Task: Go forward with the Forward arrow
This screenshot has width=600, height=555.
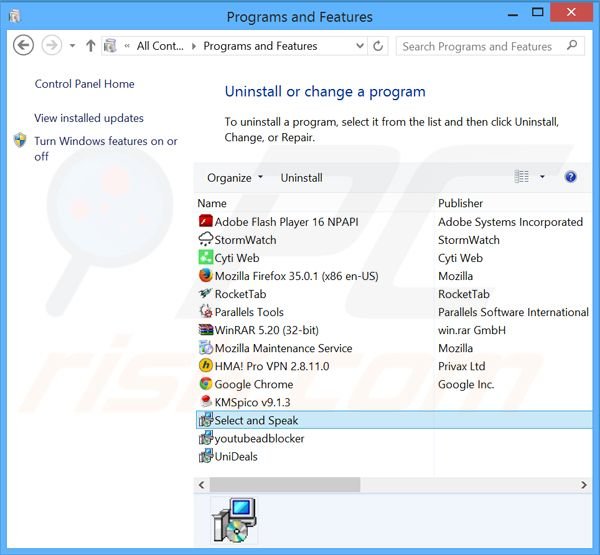Action: click(x=51, y=45)
